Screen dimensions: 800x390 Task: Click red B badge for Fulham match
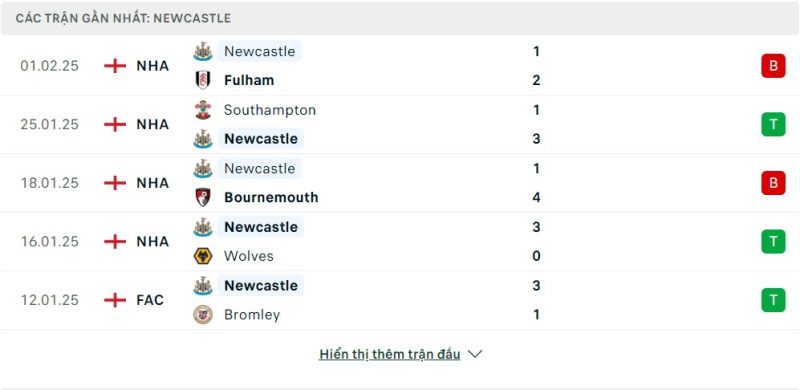click(773, 66)
